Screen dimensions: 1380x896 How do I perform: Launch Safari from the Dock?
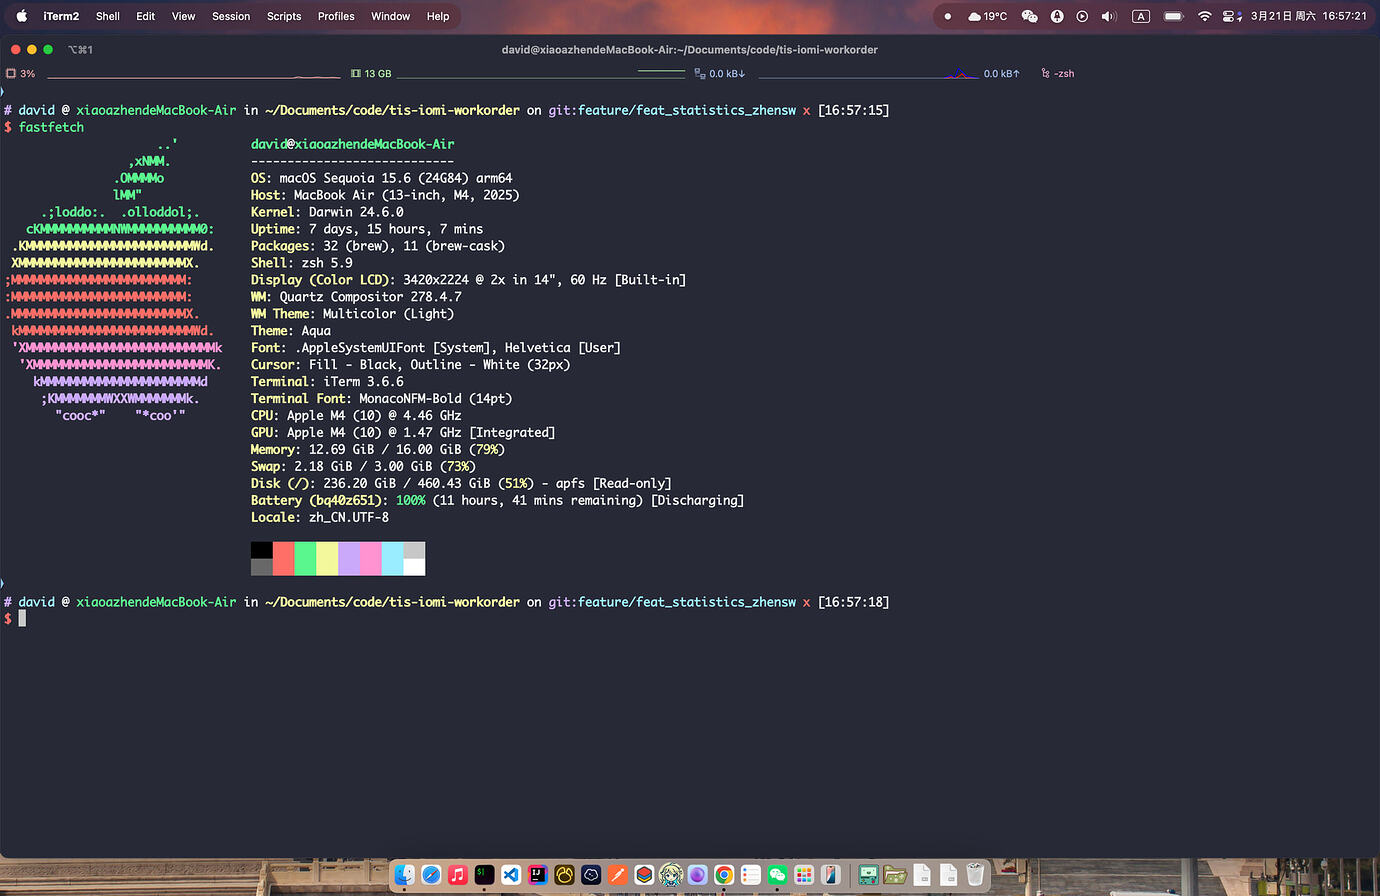431,875
